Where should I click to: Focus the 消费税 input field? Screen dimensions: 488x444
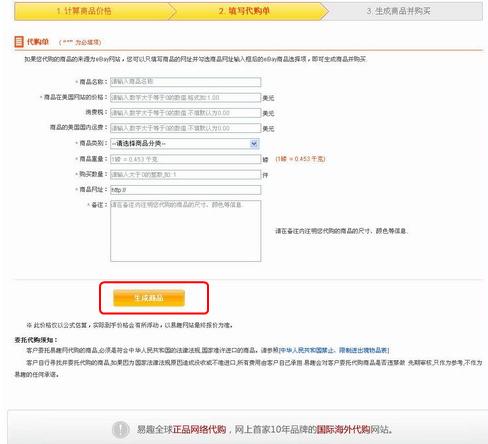point(186,113)
